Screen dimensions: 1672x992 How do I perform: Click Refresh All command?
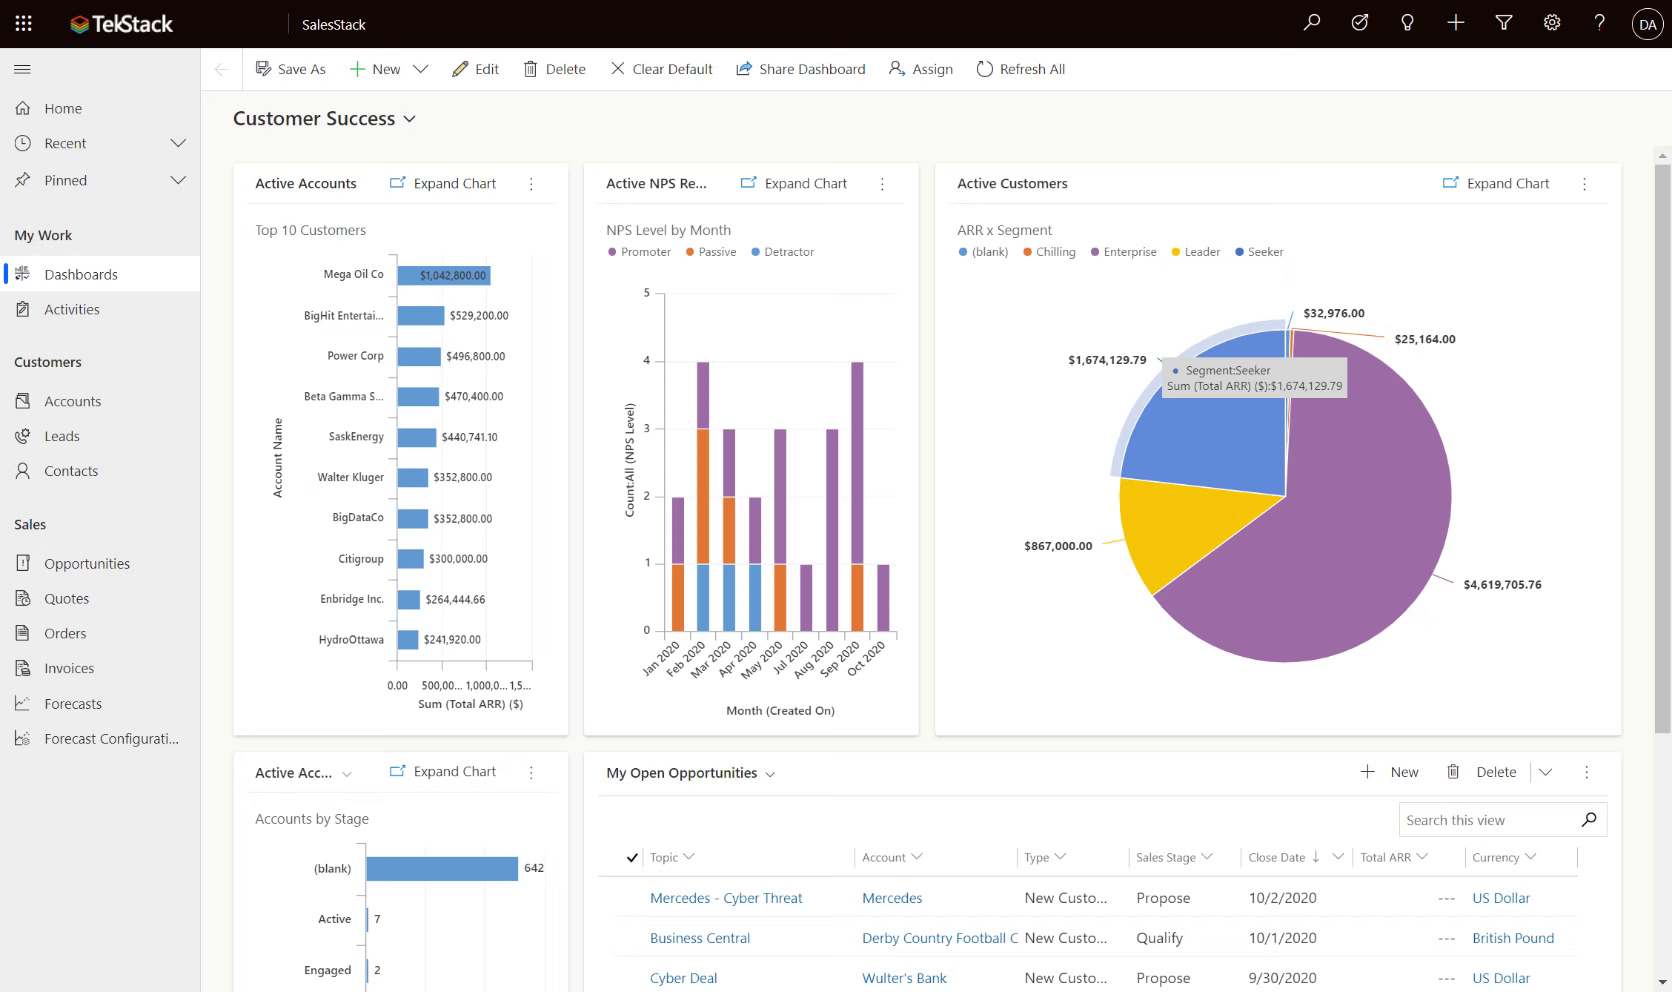(1021, 69)
